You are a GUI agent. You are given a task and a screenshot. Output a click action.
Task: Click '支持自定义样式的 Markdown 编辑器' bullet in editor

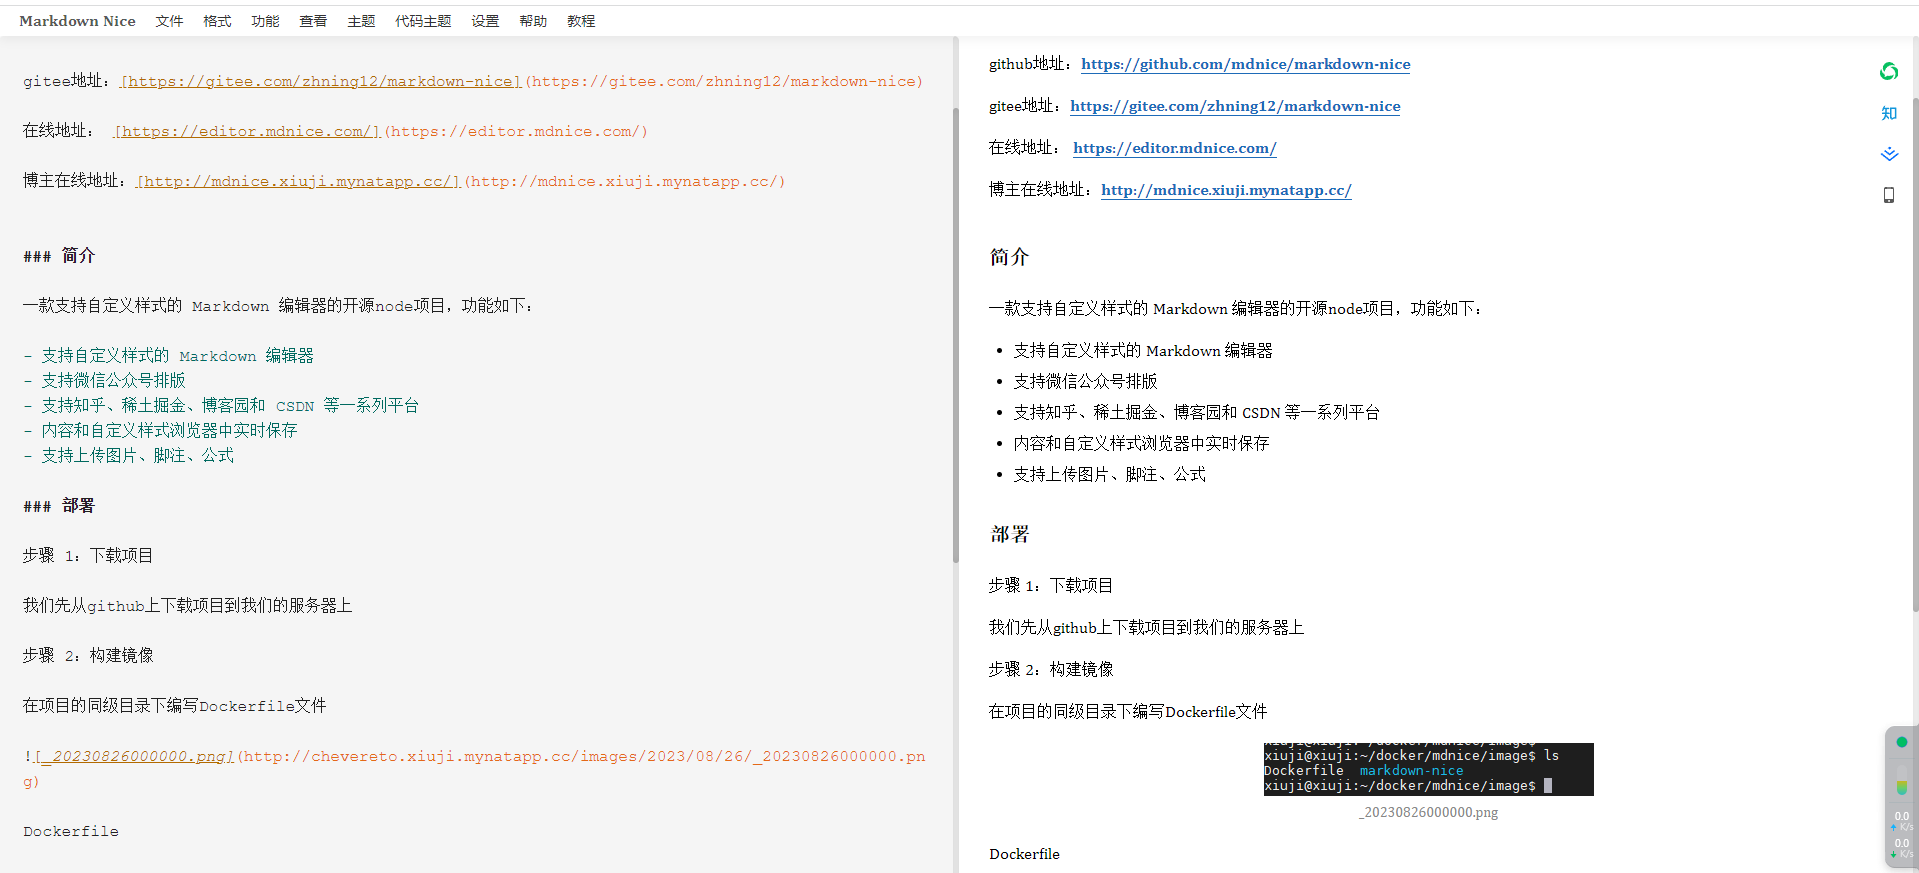[x=168, y=356]
